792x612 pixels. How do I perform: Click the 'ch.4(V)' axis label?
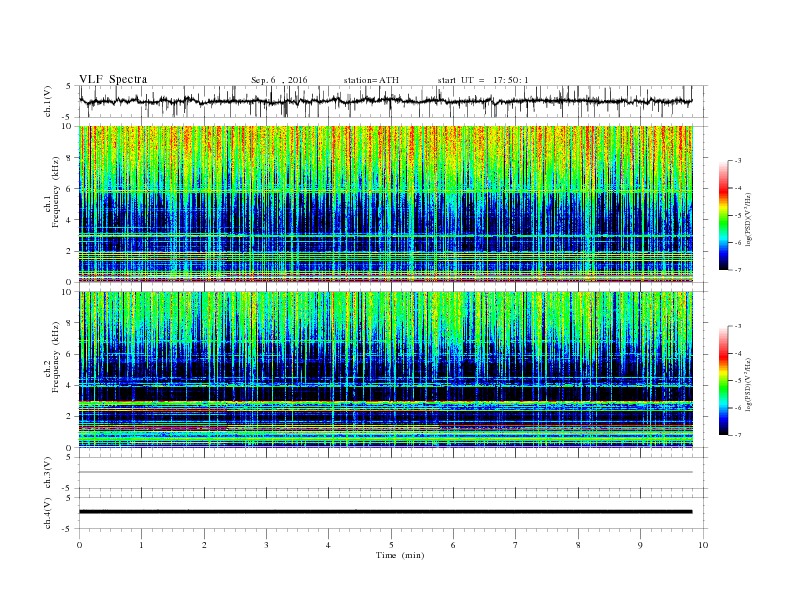48,513
